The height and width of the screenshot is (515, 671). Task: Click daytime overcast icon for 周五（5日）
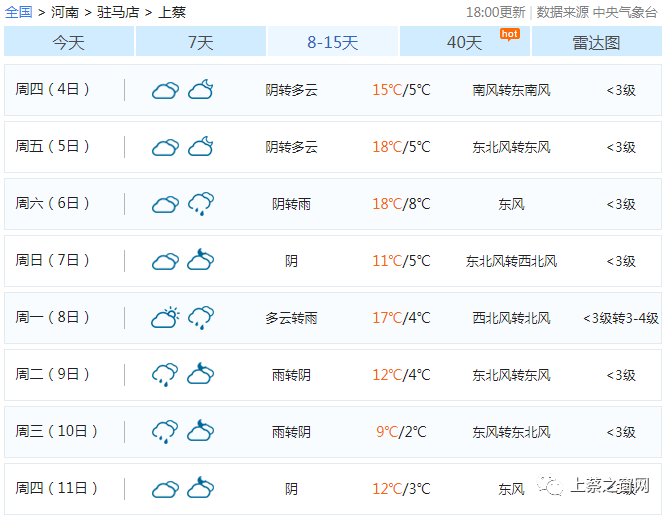coord(165,147)
